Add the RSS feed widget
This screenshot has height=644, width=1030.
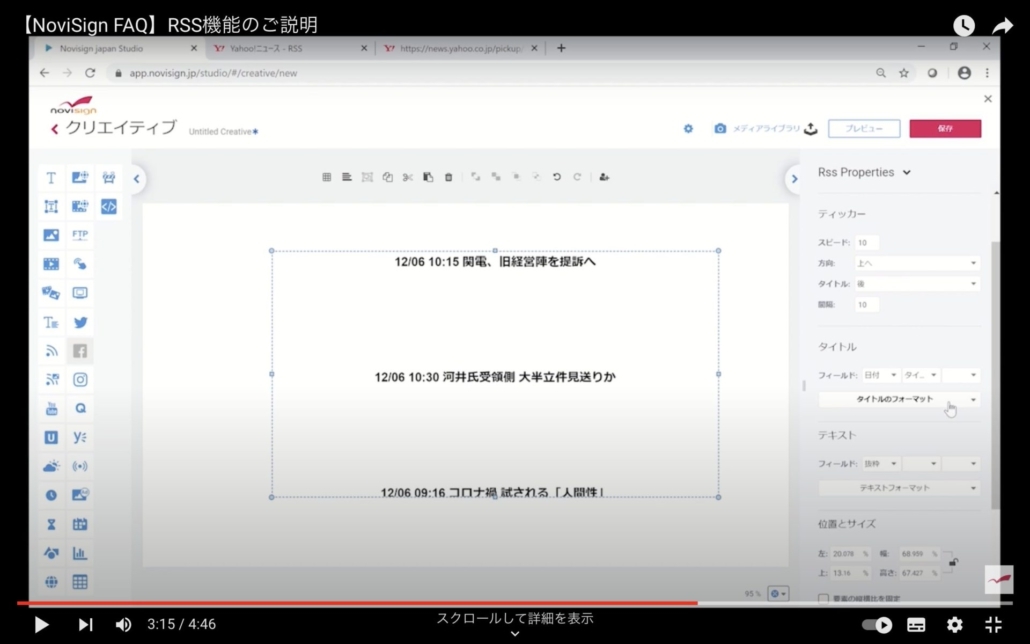51,351
